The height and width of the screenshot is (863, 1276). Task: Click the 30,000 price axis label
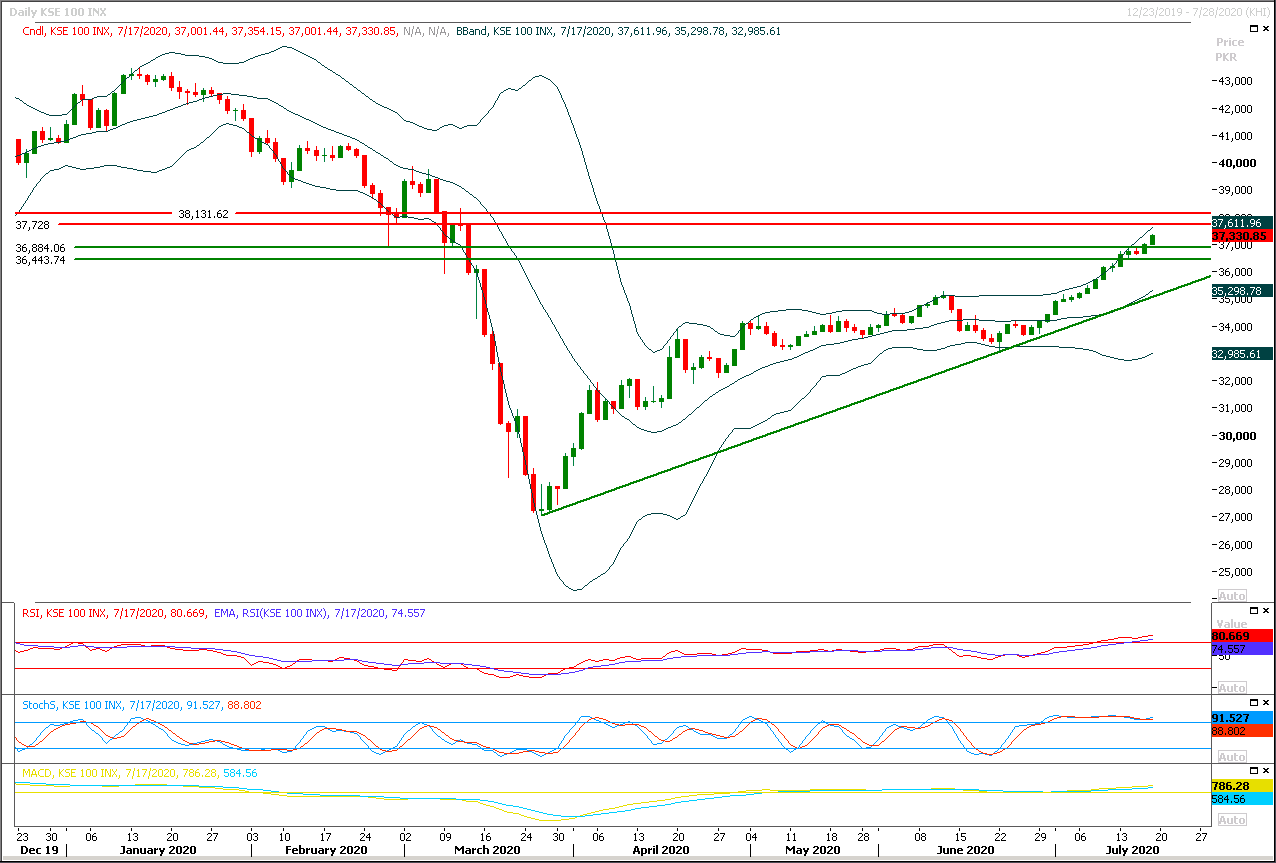coord(1236,436)
